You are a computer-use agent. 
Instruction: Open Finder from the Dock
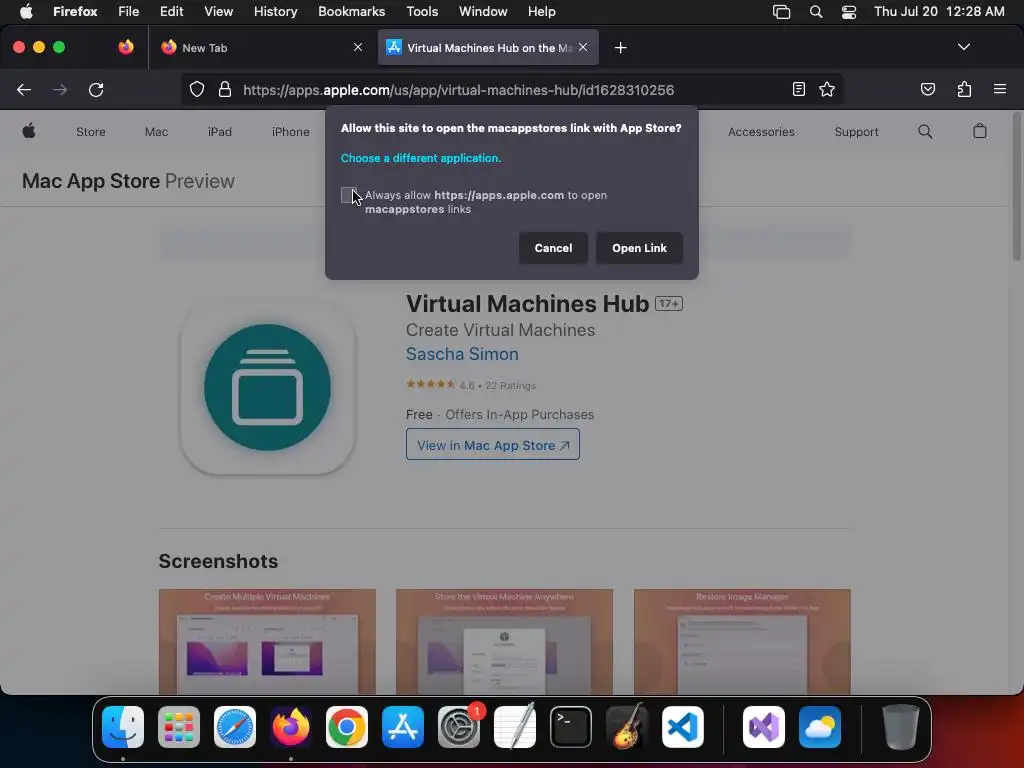click(x=123, y=727)
